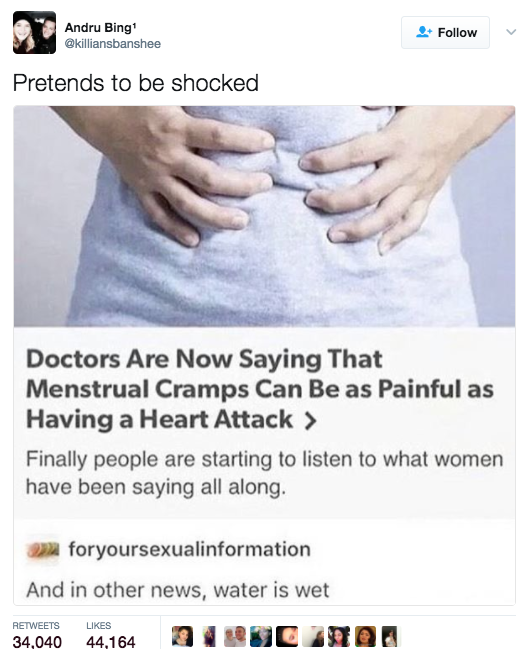Open the first liker's avatar
The image size is (526, 649).
[x=183, y=636]
